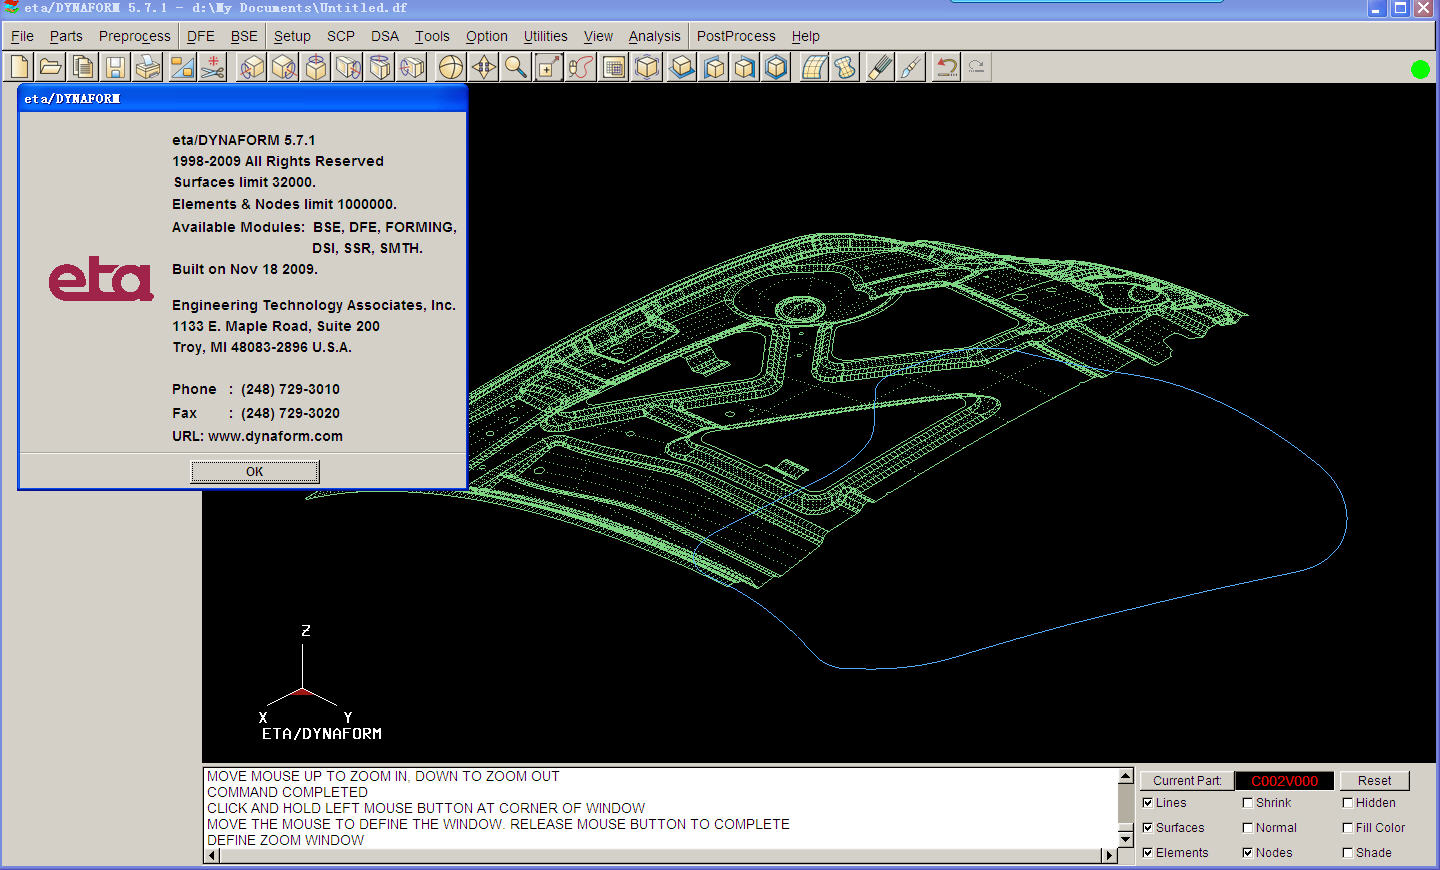Uncheck the Lines checkbox
1440x870 pixels.
point(1147,802)
